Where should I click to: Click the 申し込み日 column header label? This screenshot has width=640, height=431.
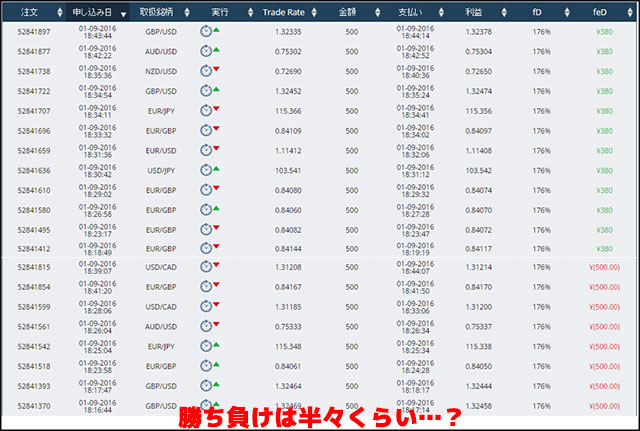(92, 12)
